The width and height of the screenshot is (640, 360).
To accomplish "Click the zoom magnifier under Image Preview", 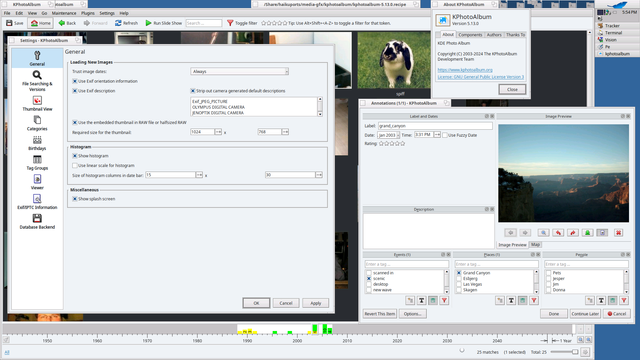I will (x=544, y=233).
